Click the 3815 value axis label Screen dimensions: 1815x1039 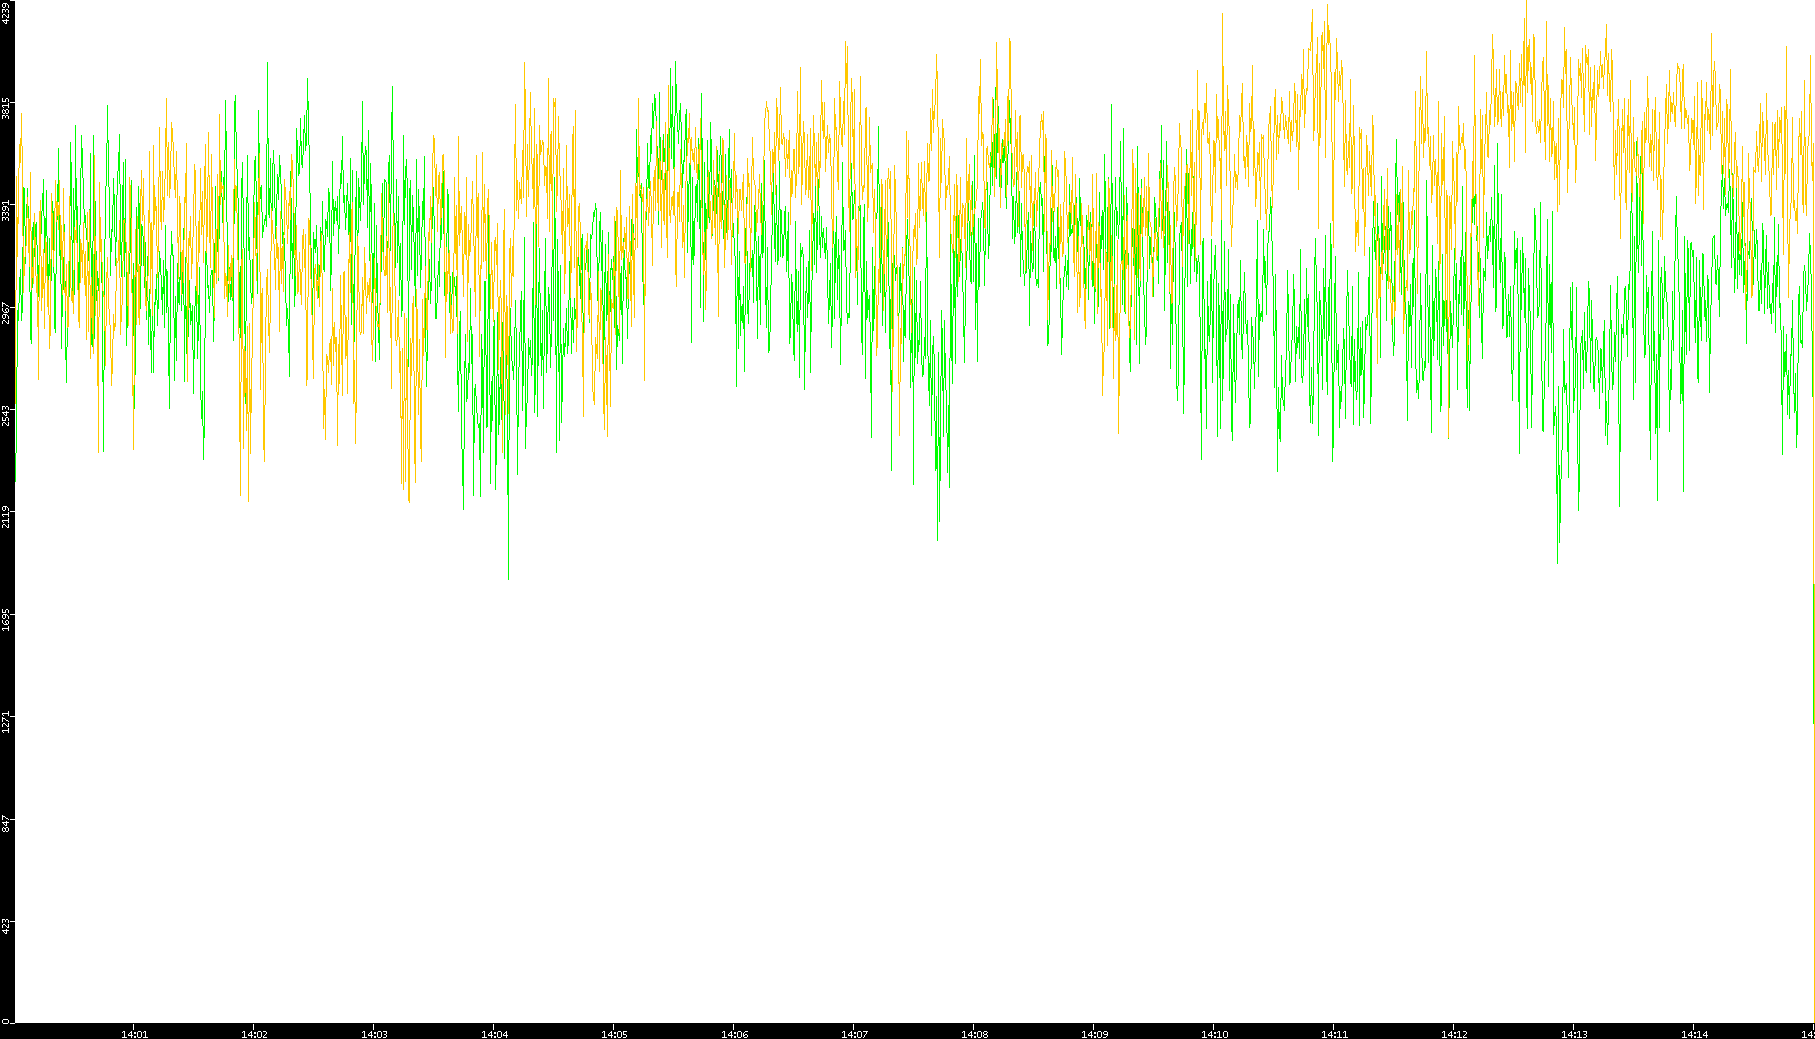pos(6,108)
